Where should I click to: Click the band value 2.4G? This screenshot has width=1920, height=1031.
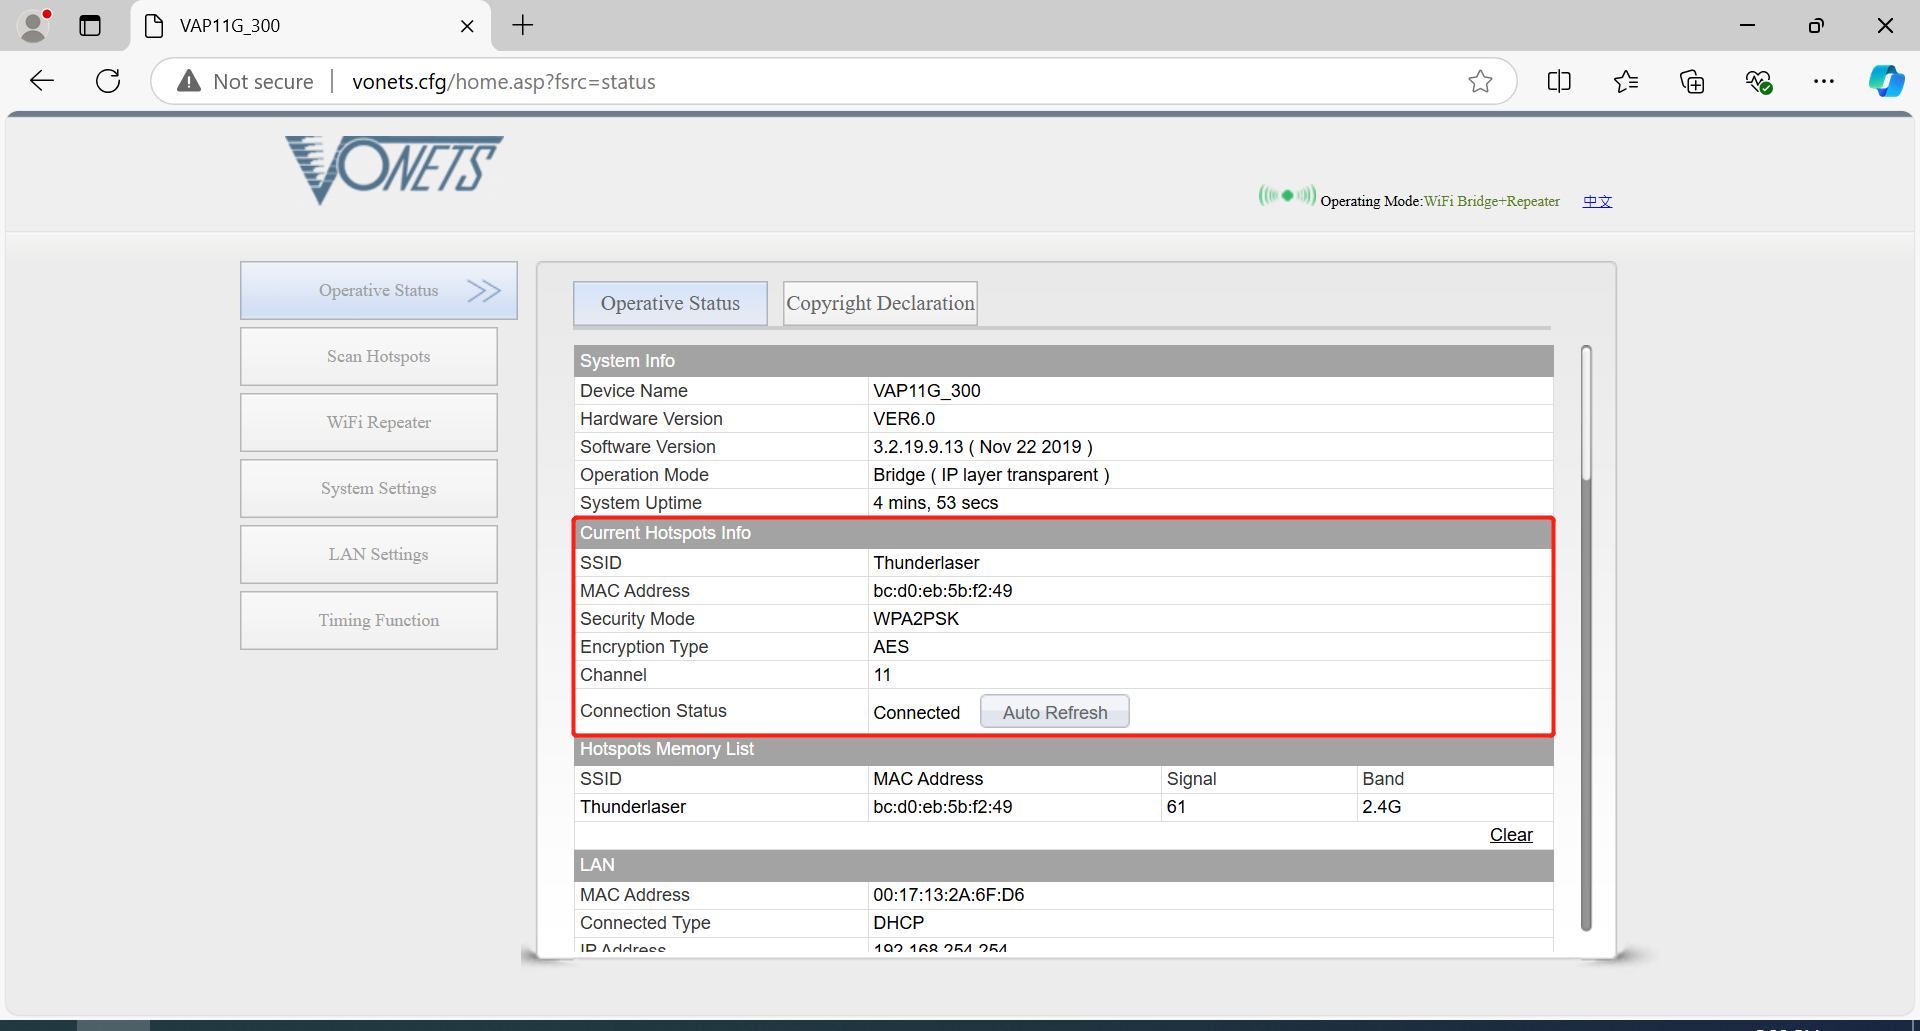point(1382,807)
